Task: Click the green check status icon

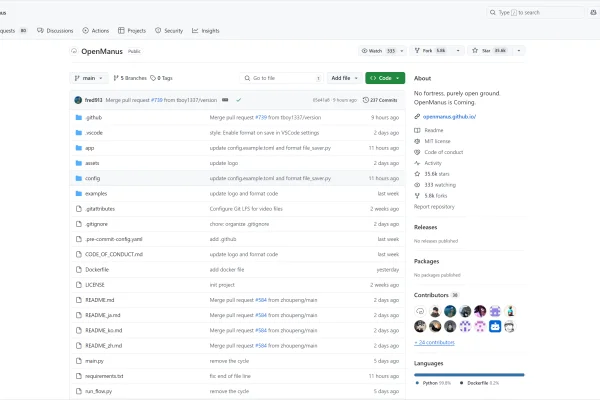Action: tap(239, 100)
